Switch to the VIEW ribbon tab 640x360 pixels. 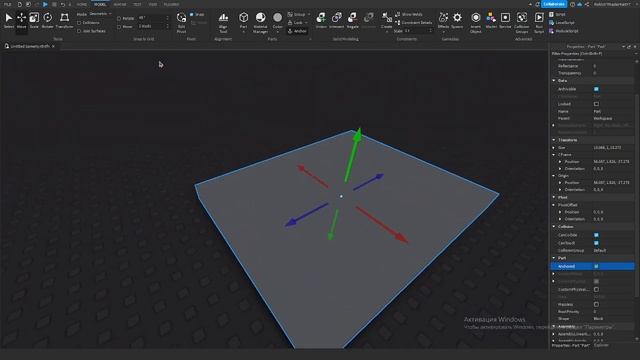[153, 4]
